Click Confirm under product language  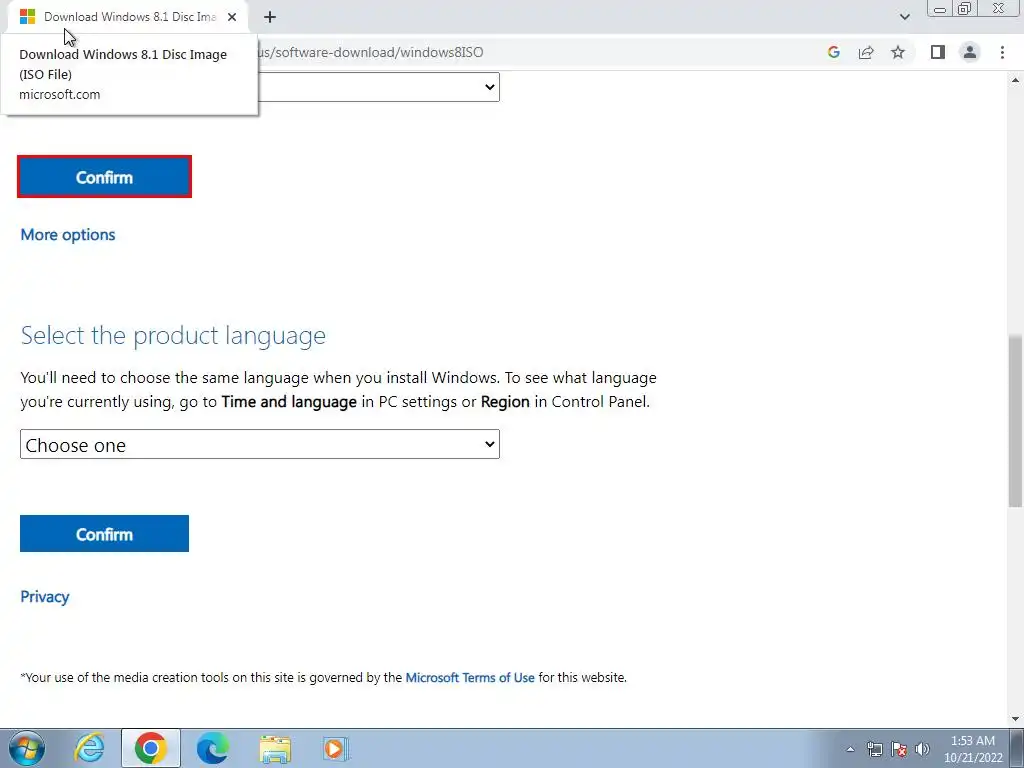pos(104,534)
